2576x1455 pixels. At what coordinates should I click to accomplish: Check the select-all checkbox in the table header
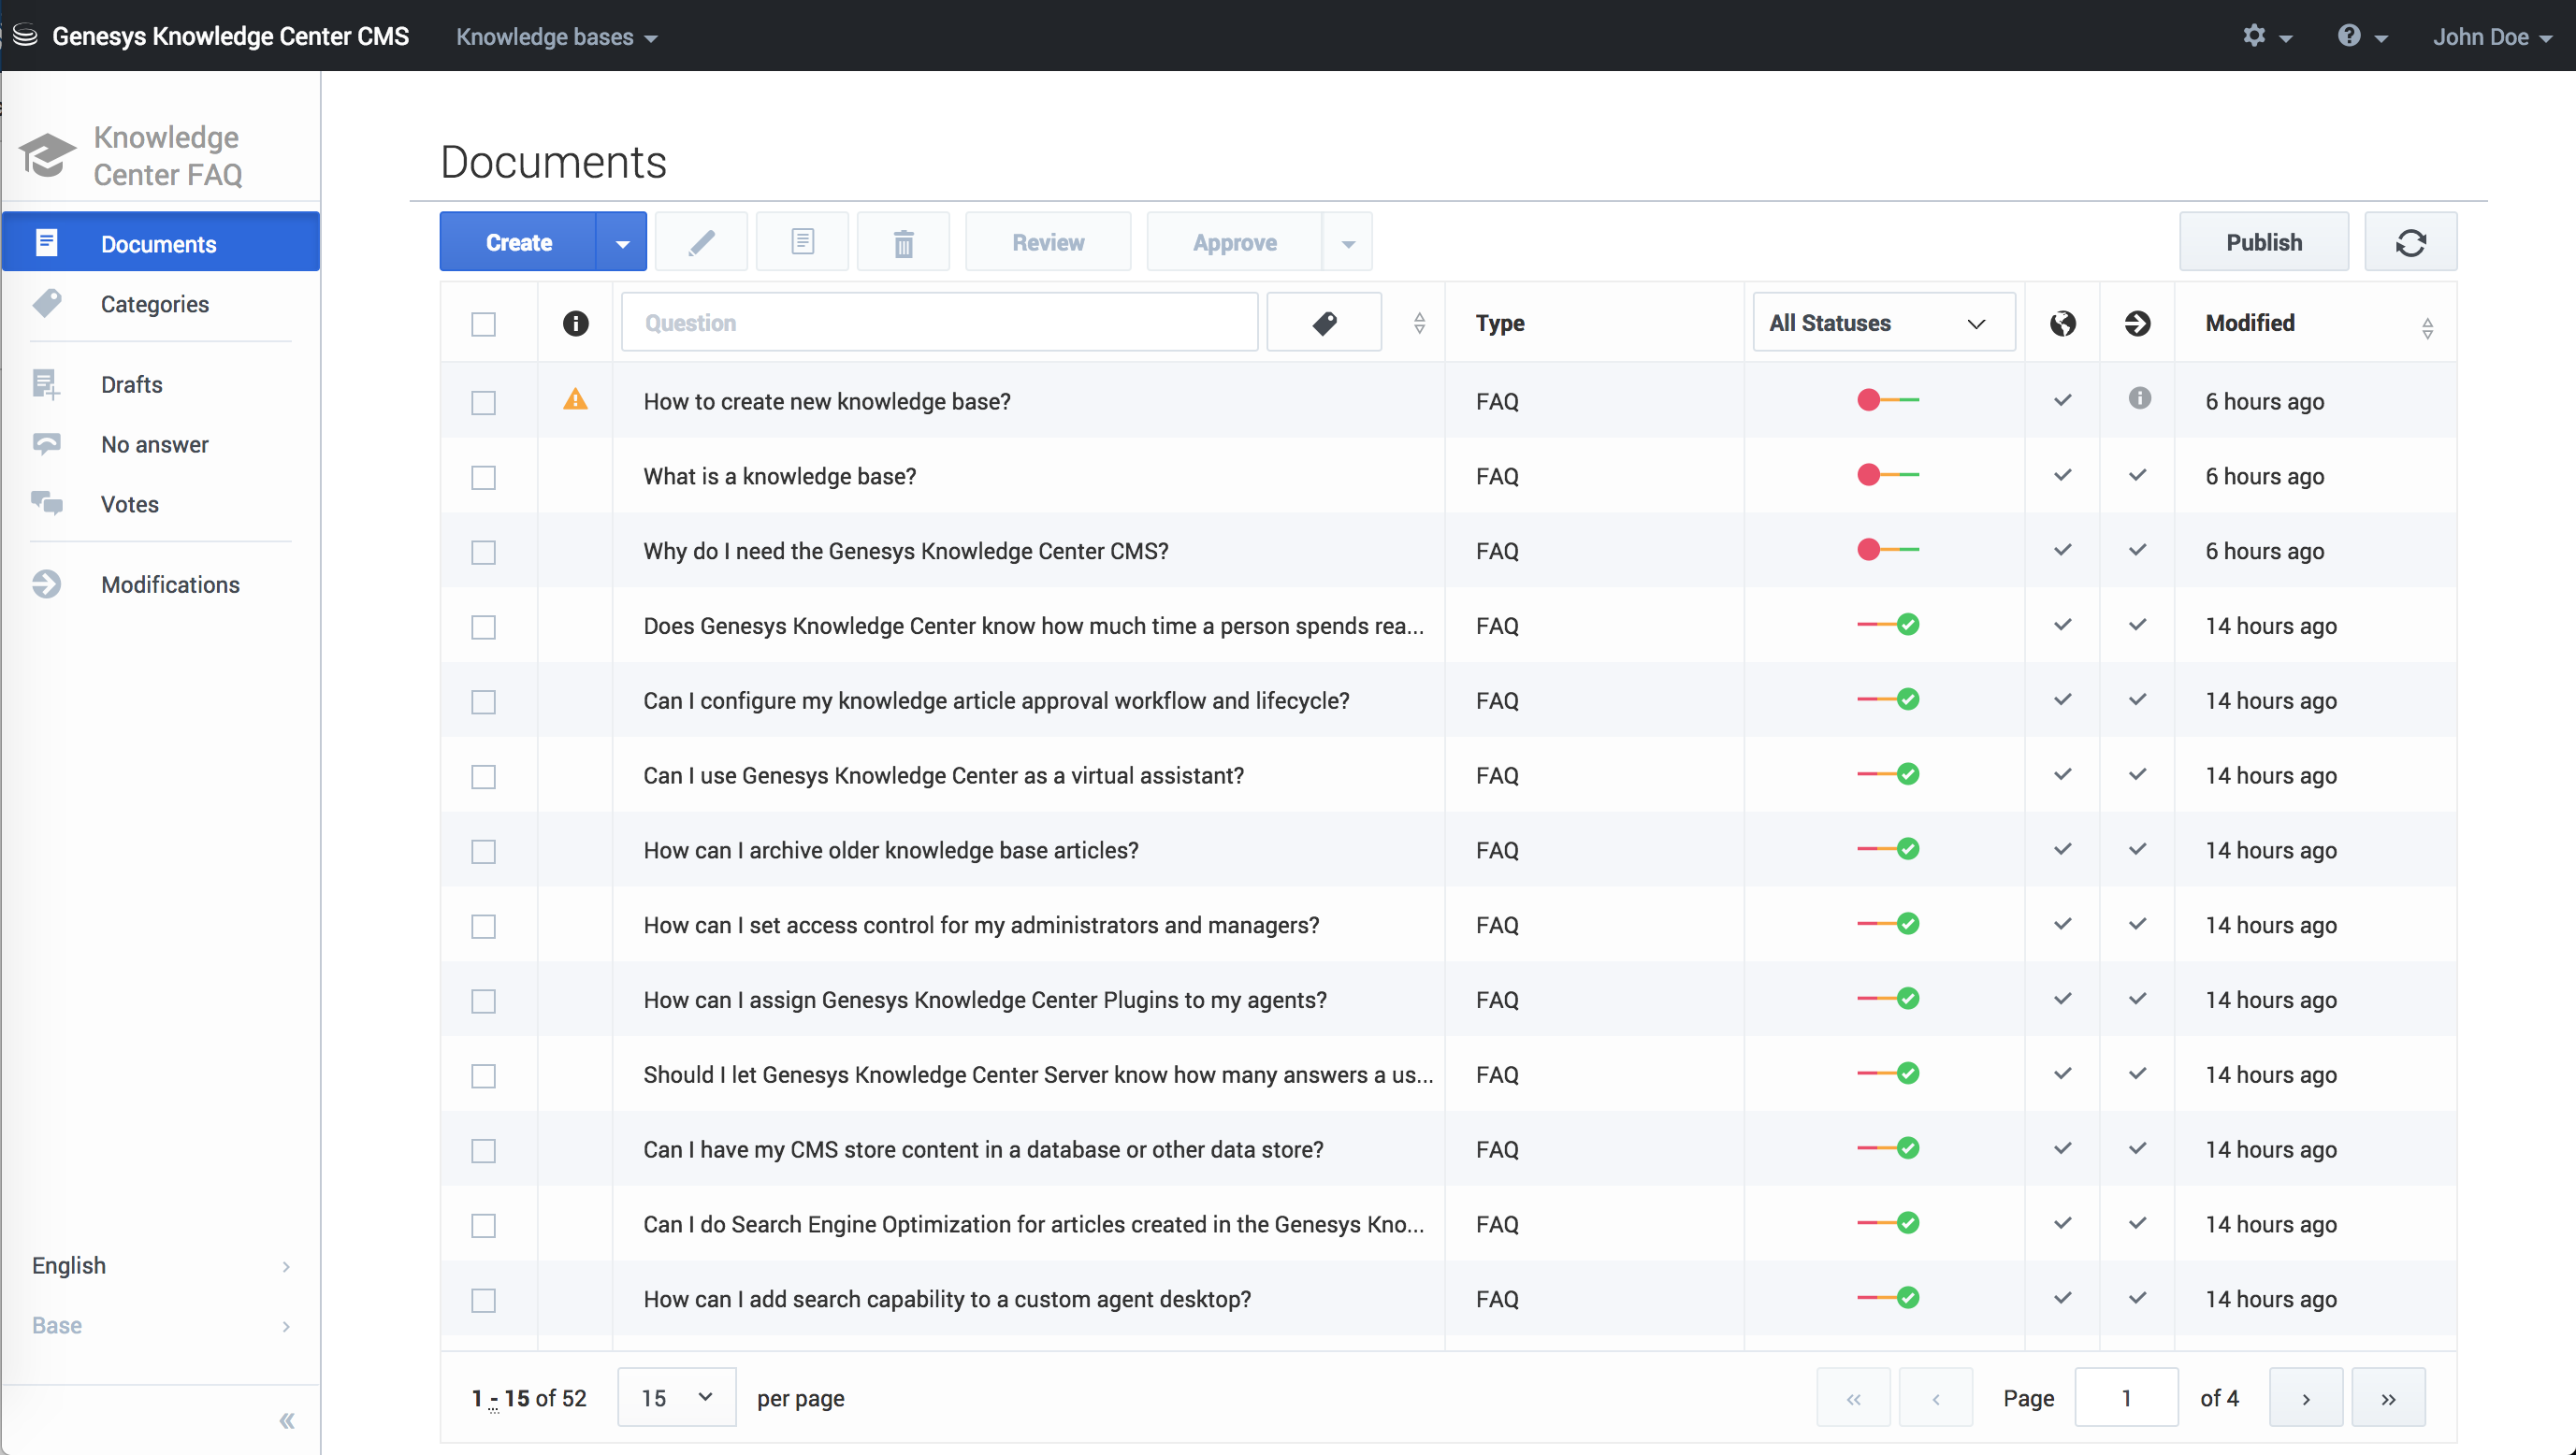pos(483,324)
